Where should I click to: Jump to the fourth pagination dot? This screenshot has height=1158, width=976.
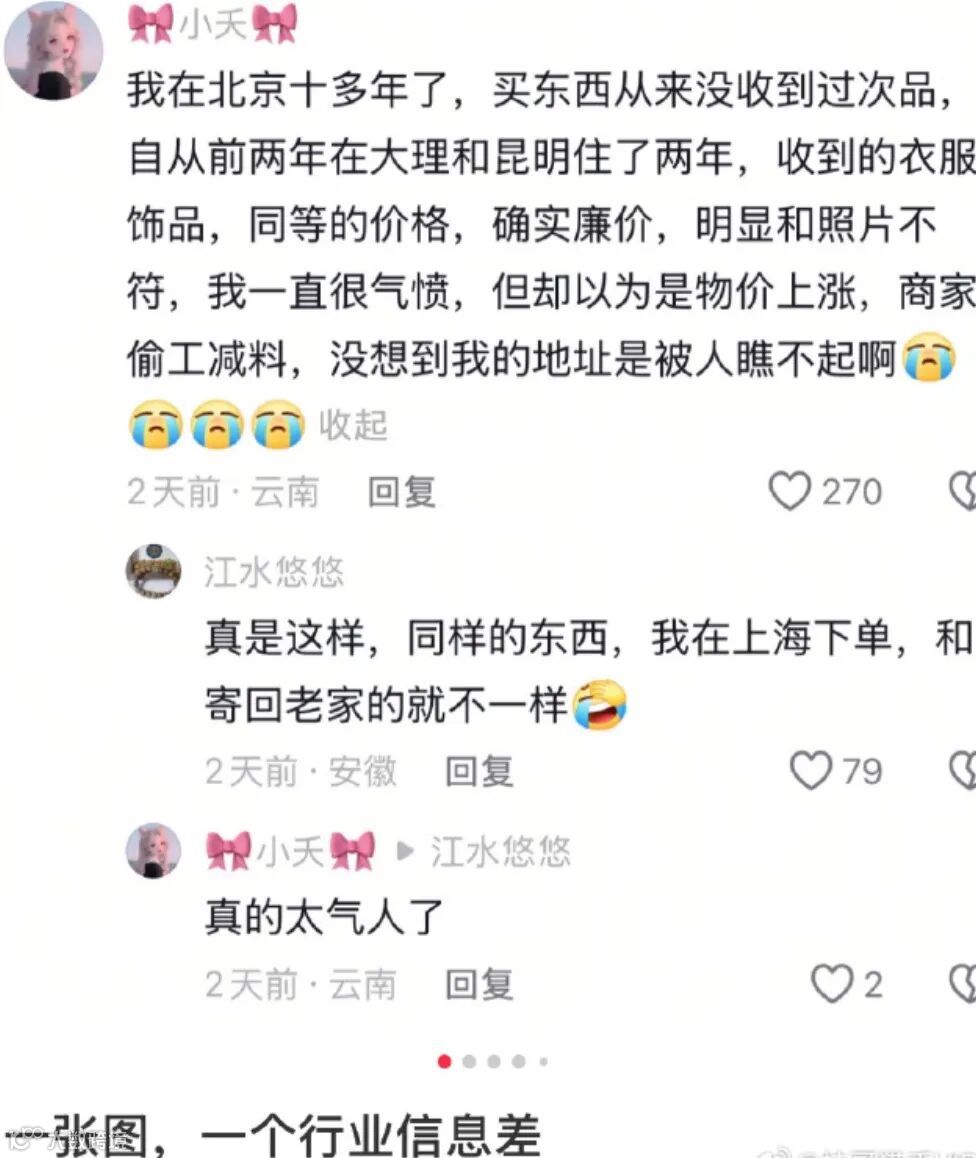tap(519, 1061)
